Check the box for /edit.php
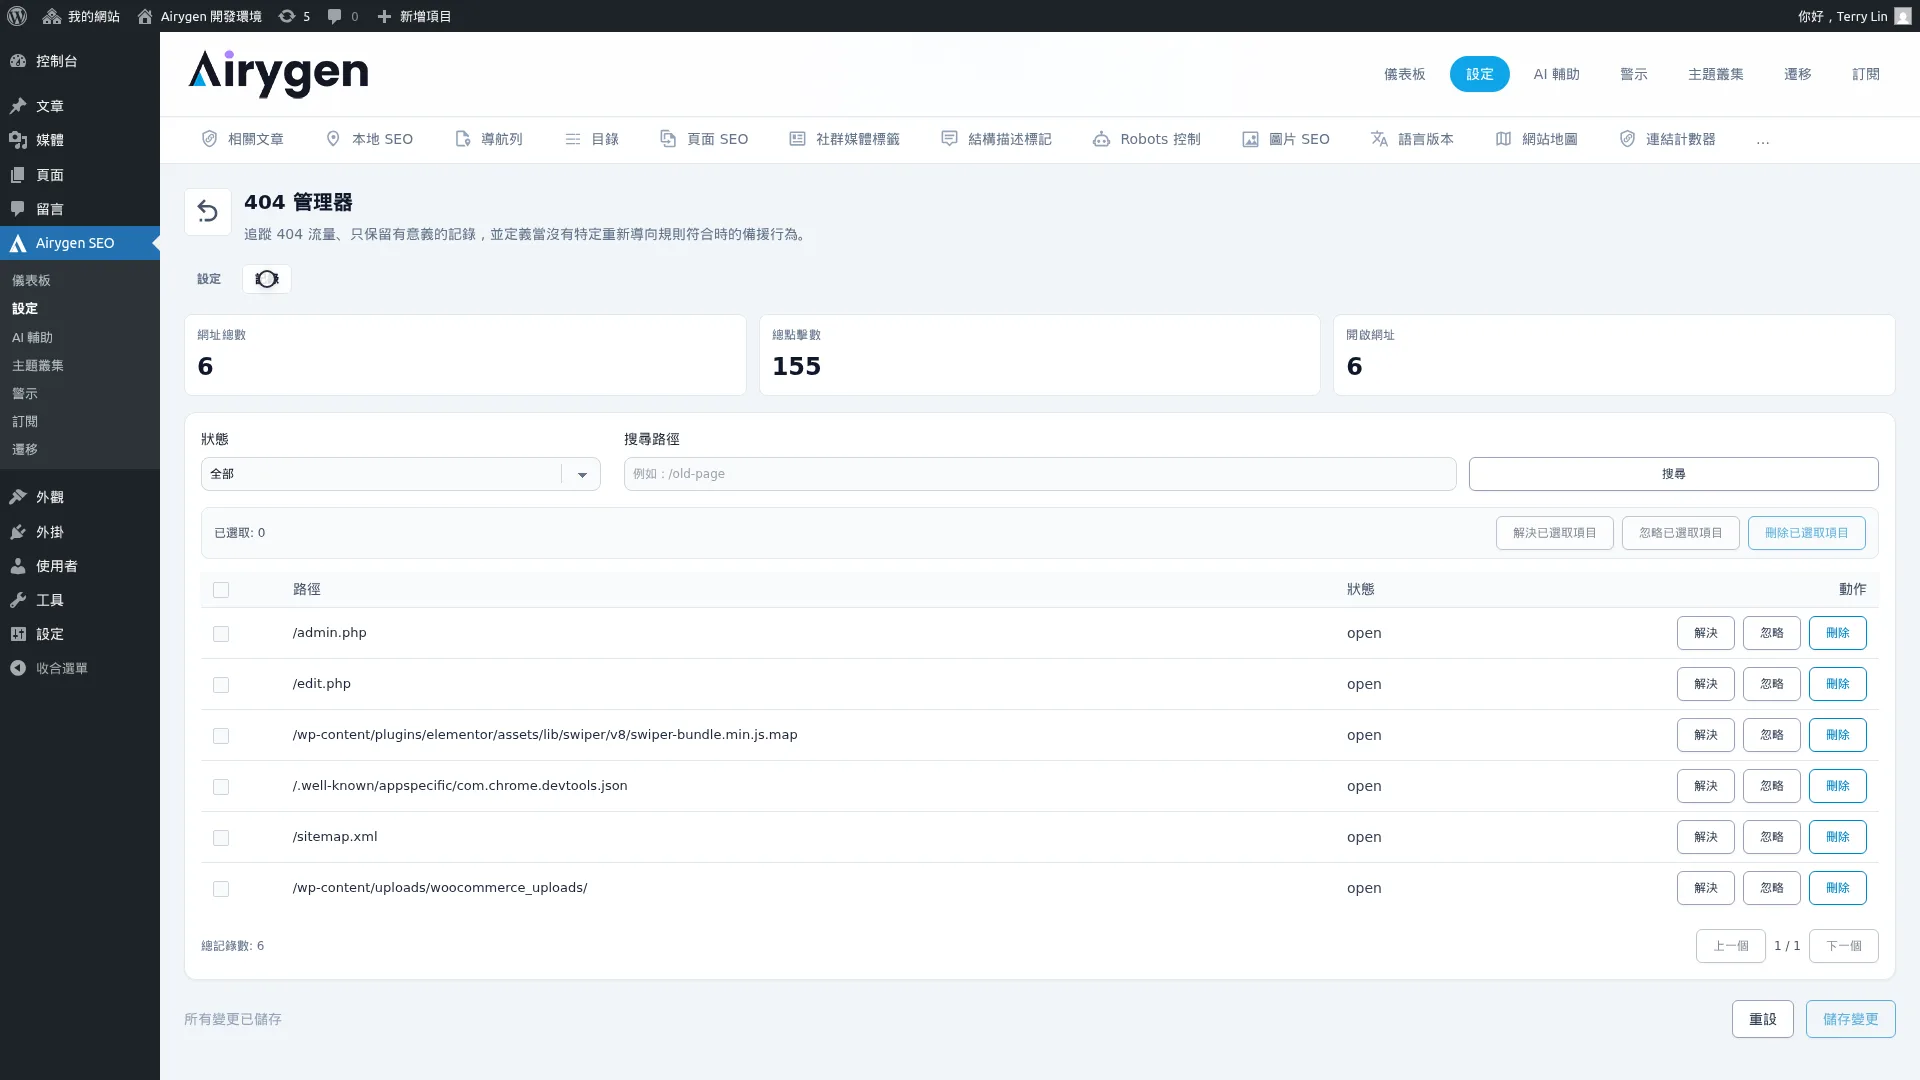Viewport: 1920px width, 1080px height. coord(221,685)
